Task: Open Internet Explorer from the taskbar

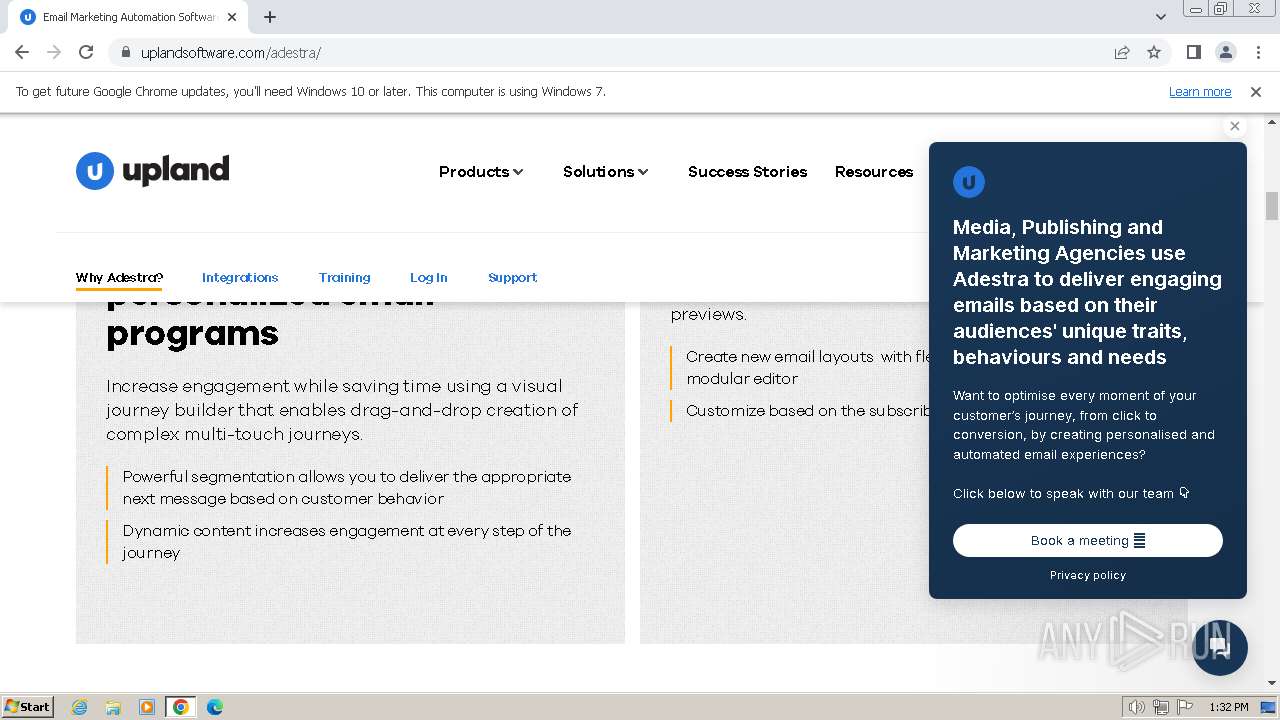Action: (x=80, y=707)
